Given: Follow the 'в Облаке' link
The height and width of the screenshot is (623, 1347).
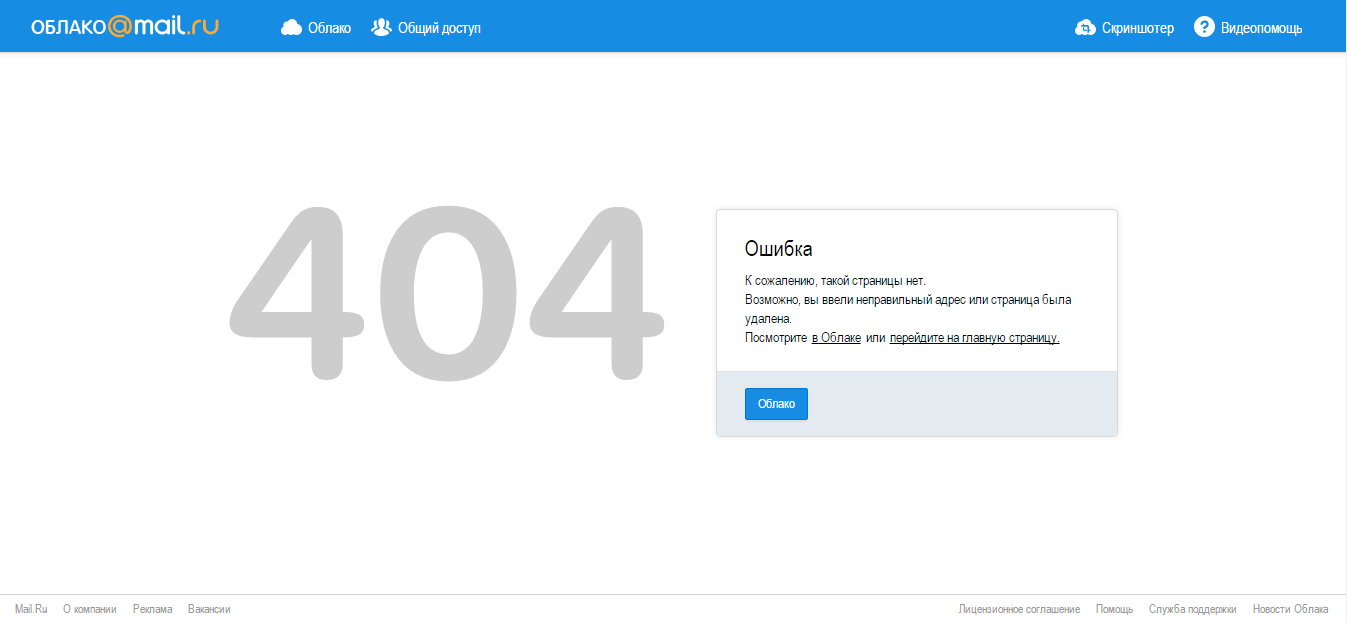Looking at the screenshot, I should 836,338.
